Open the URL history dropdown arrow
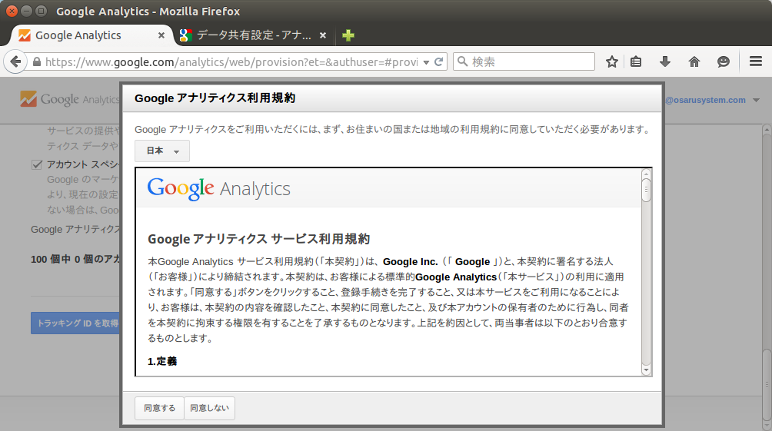This screenshot has height=431, width=772. point(426,63)
